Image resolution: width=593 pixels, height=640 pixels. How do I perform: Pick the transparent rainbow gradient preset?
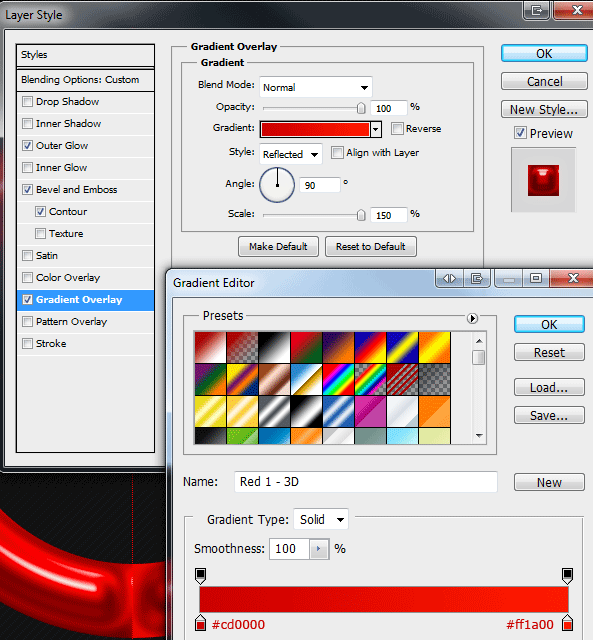tap(370, 379)
